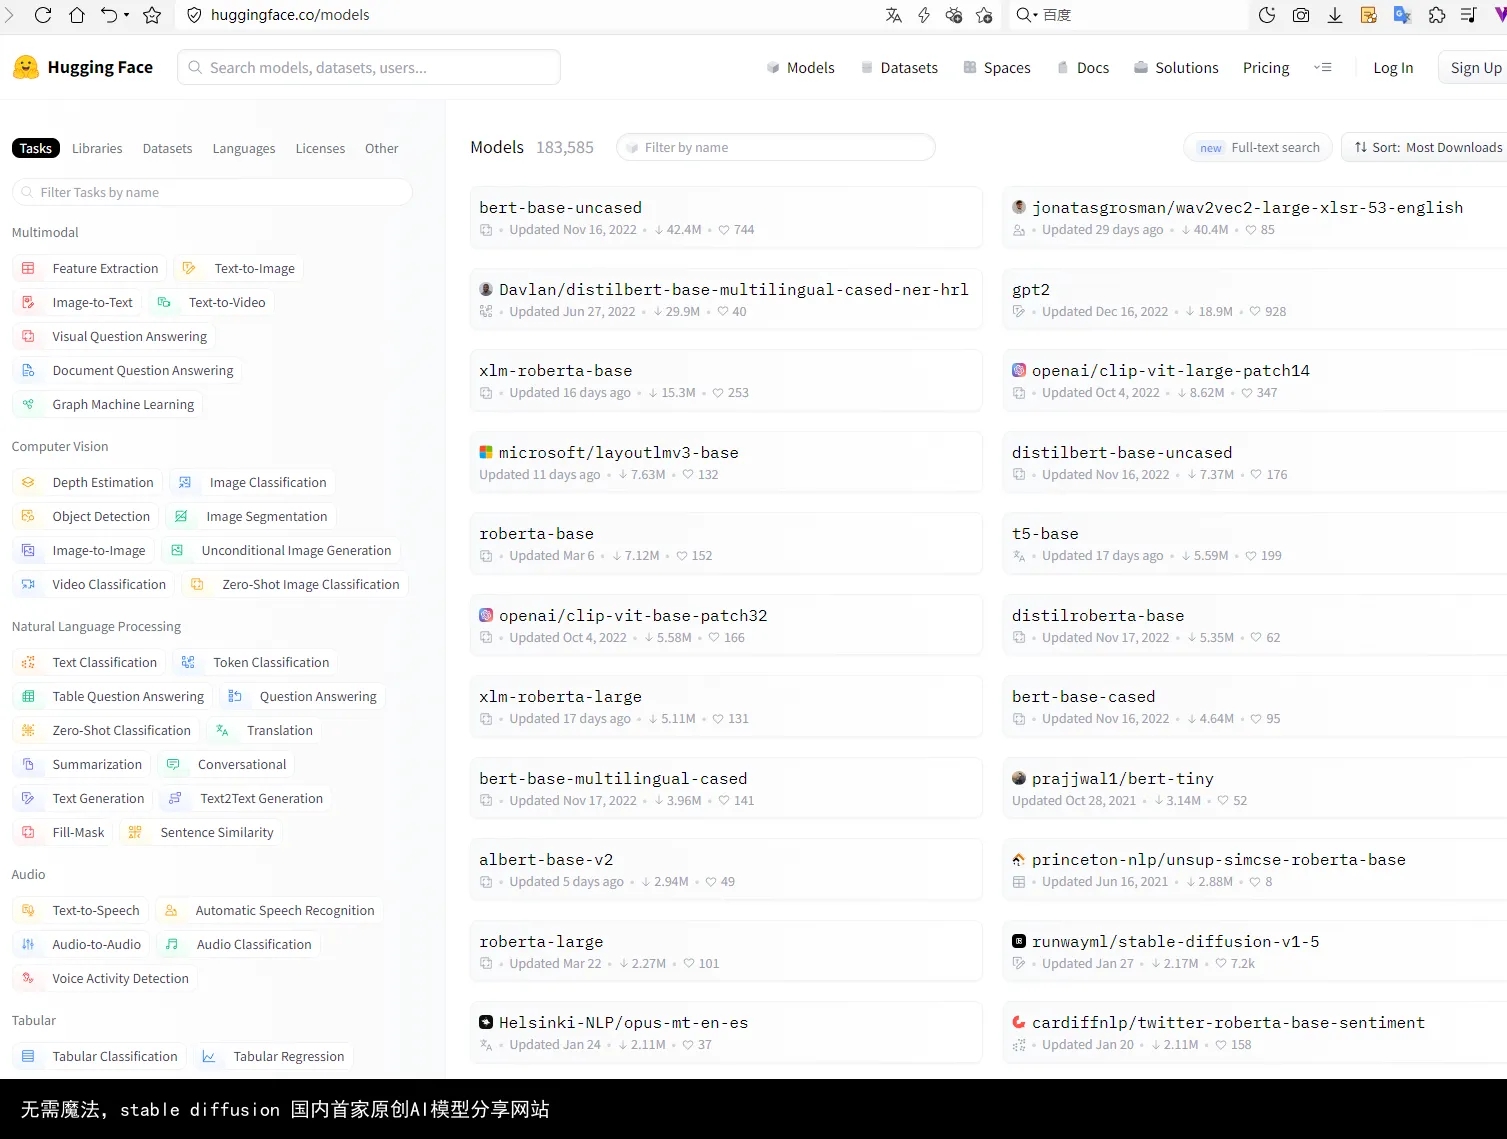The image size is (1507, 1139).
Task: Click the Audio Classification music note icon
Action: tap(172, 944)
